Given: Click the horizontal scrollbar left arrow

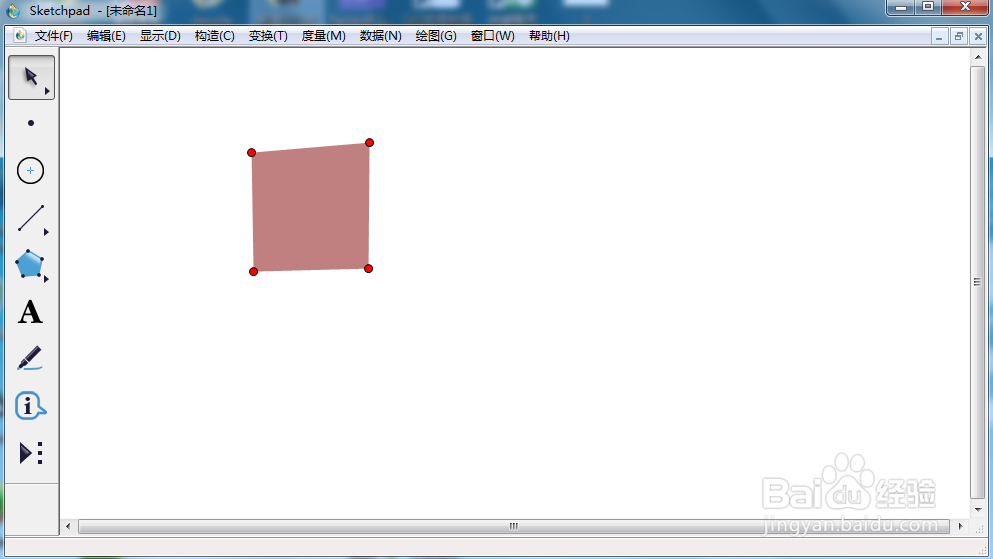Looking at the screenshot, I should click(68, 526).
